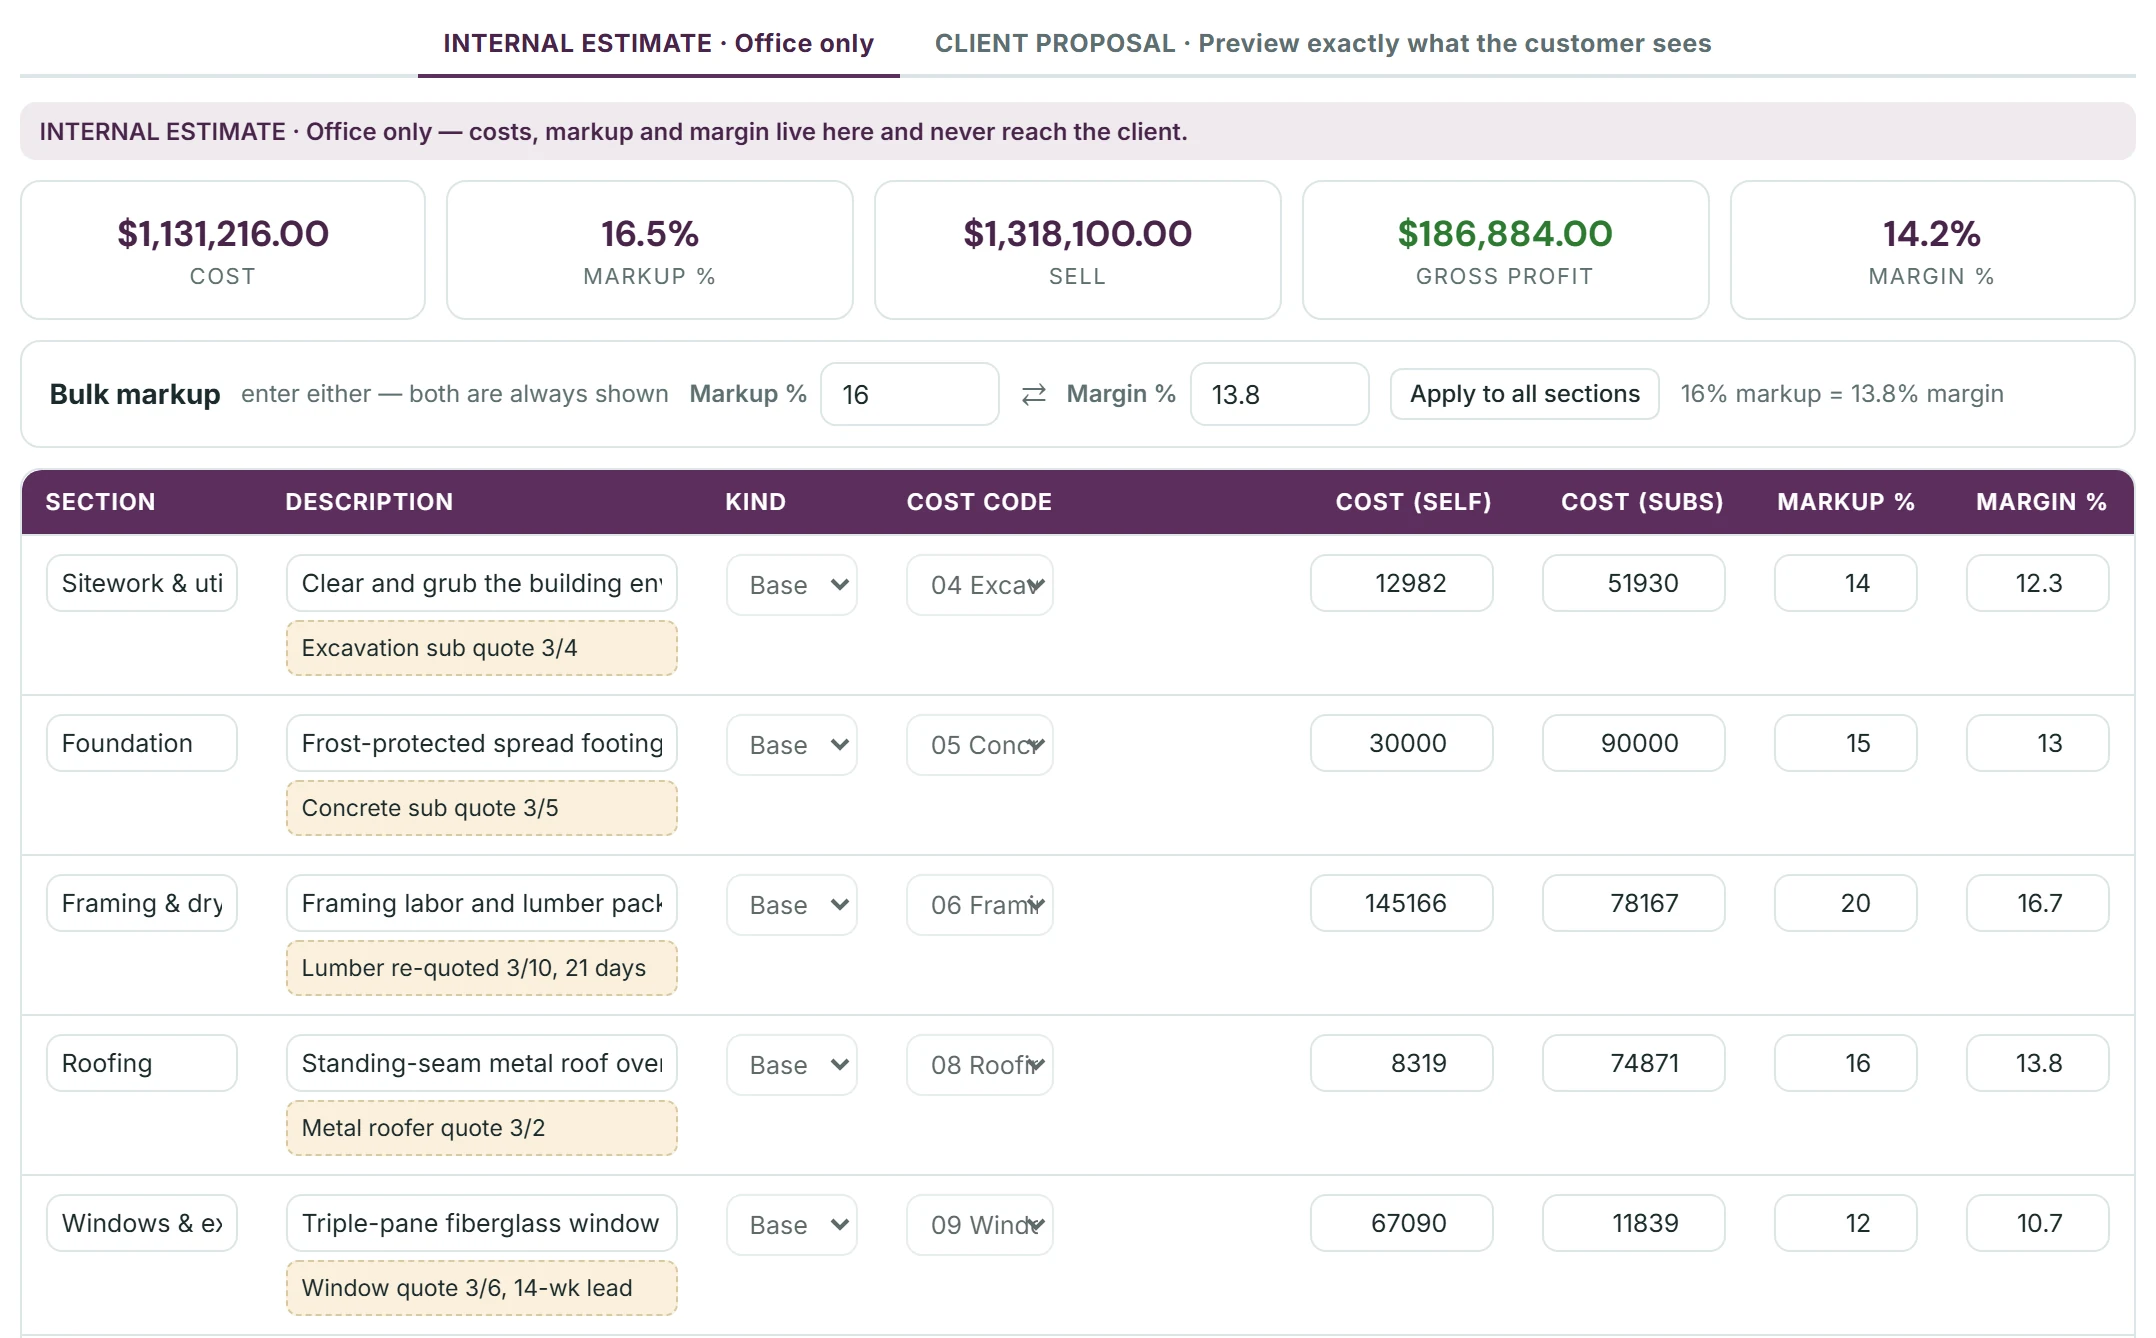This screenshot has height=1338, width=2156.
Task: Open Kind dropdown for Foundation row
Action: 792,745
